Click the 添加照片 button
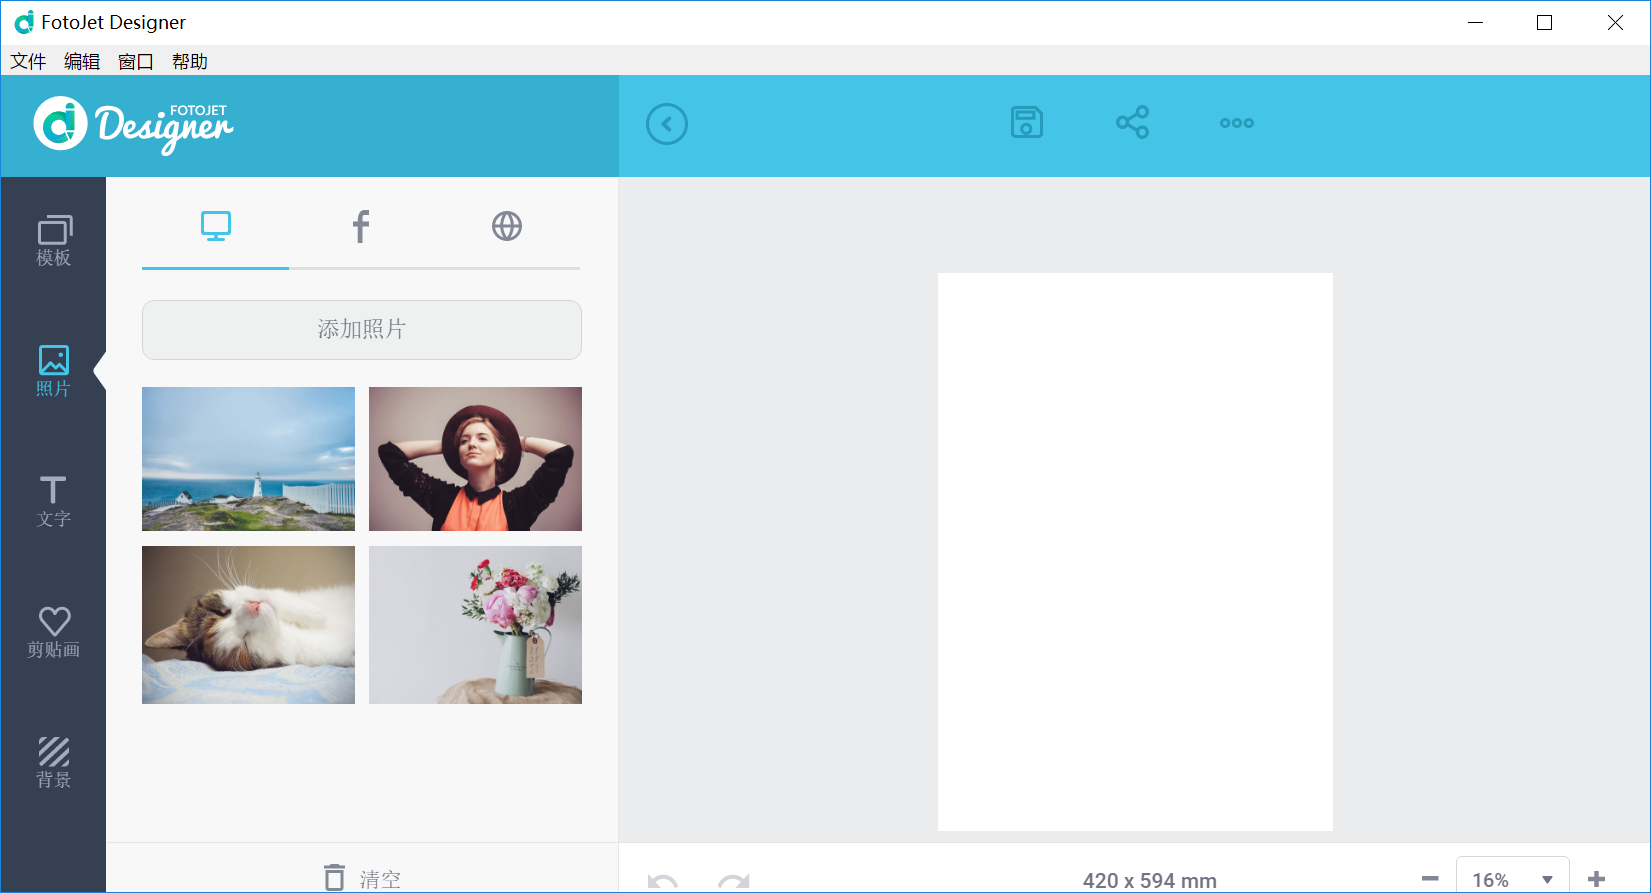1651x893 pixels. pos(362,330)
